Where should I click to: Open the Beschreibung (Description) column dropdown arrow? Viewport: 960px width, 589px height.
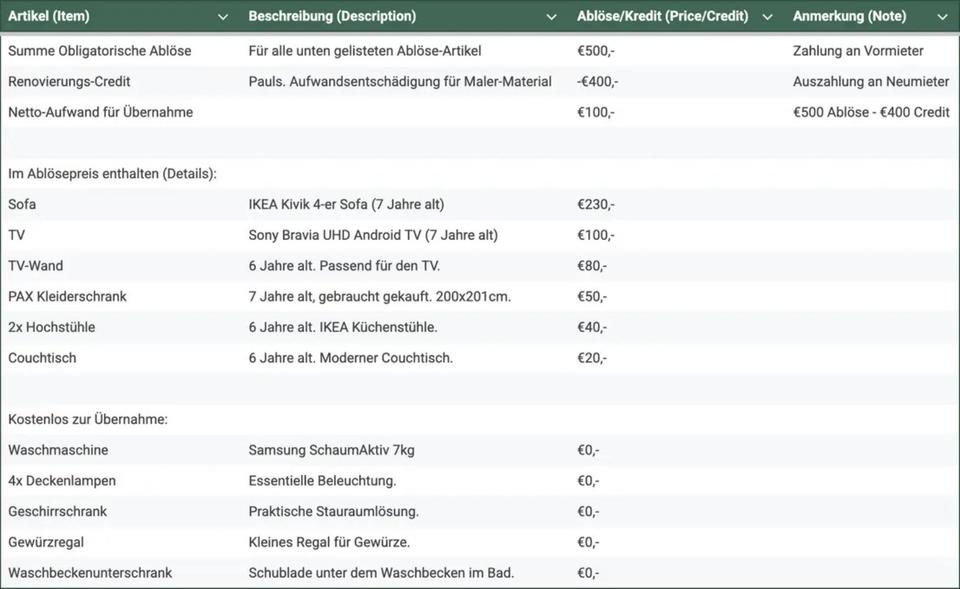pos(551,17)
